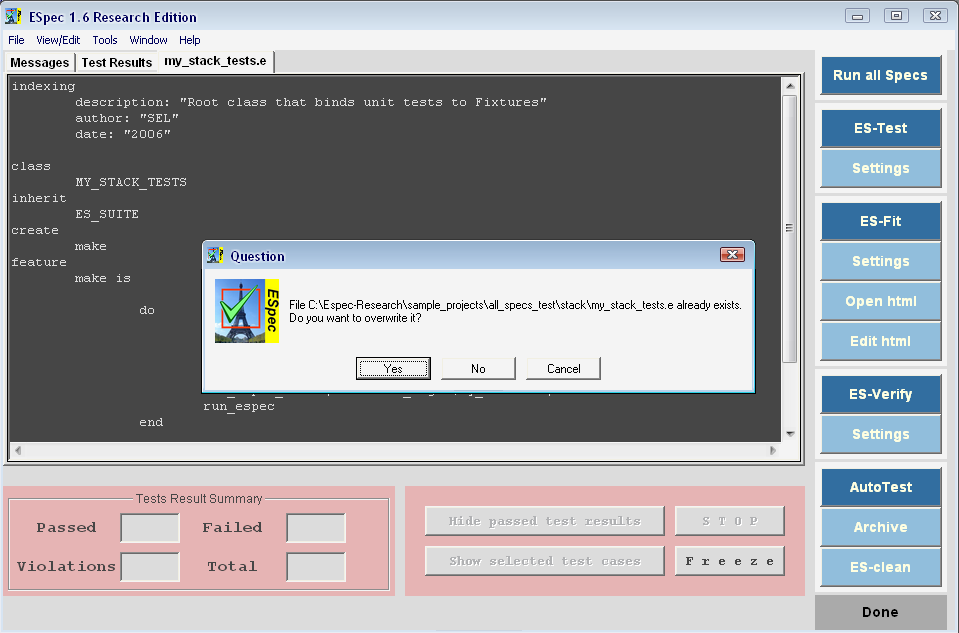Click Run all Specs button
The height and width of the screenshot is (633, 959).
tap(880, 75)
